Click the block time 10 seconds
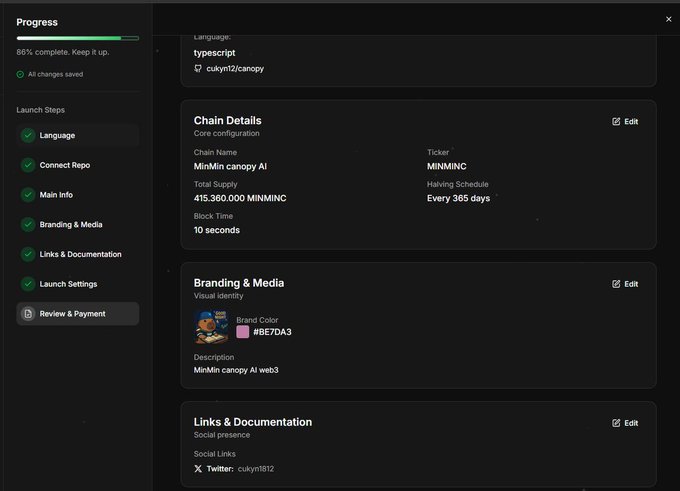Screen dimensions: 680x491 pyautogui.click(x=217, y=230)
